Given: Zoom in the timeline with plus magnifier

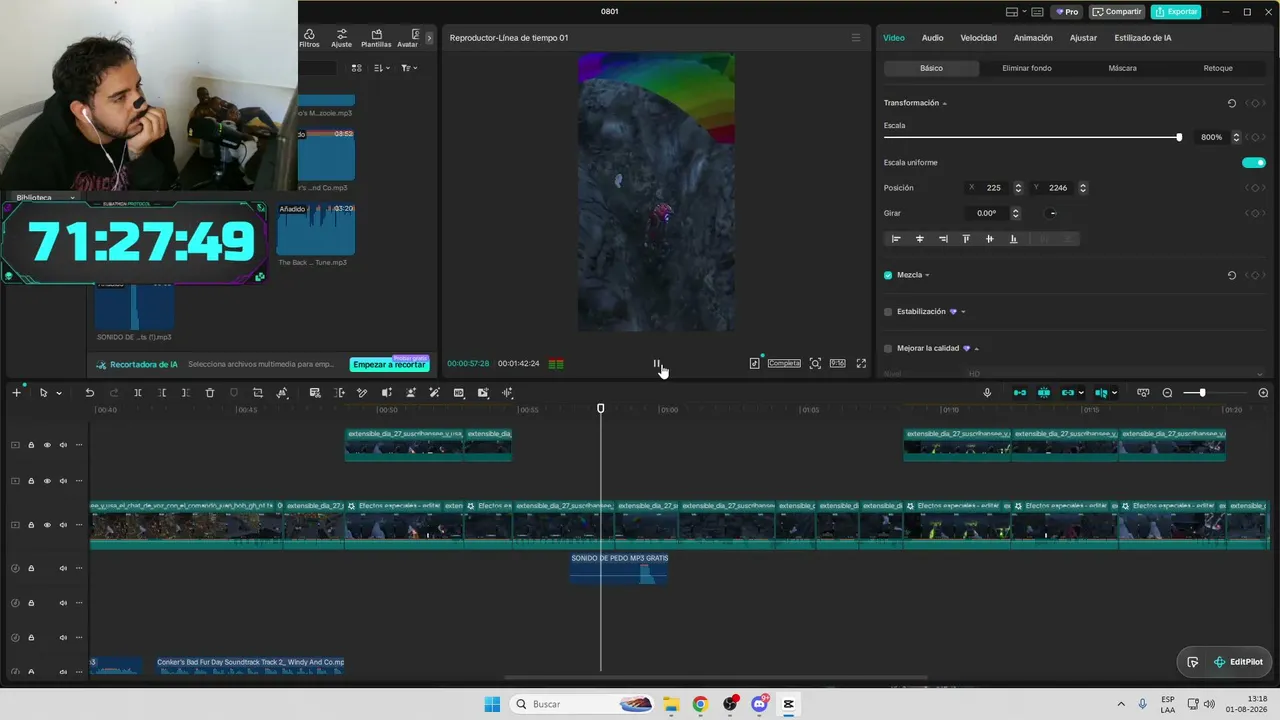Looking at the screenshot, I should tap(1263, 393).
